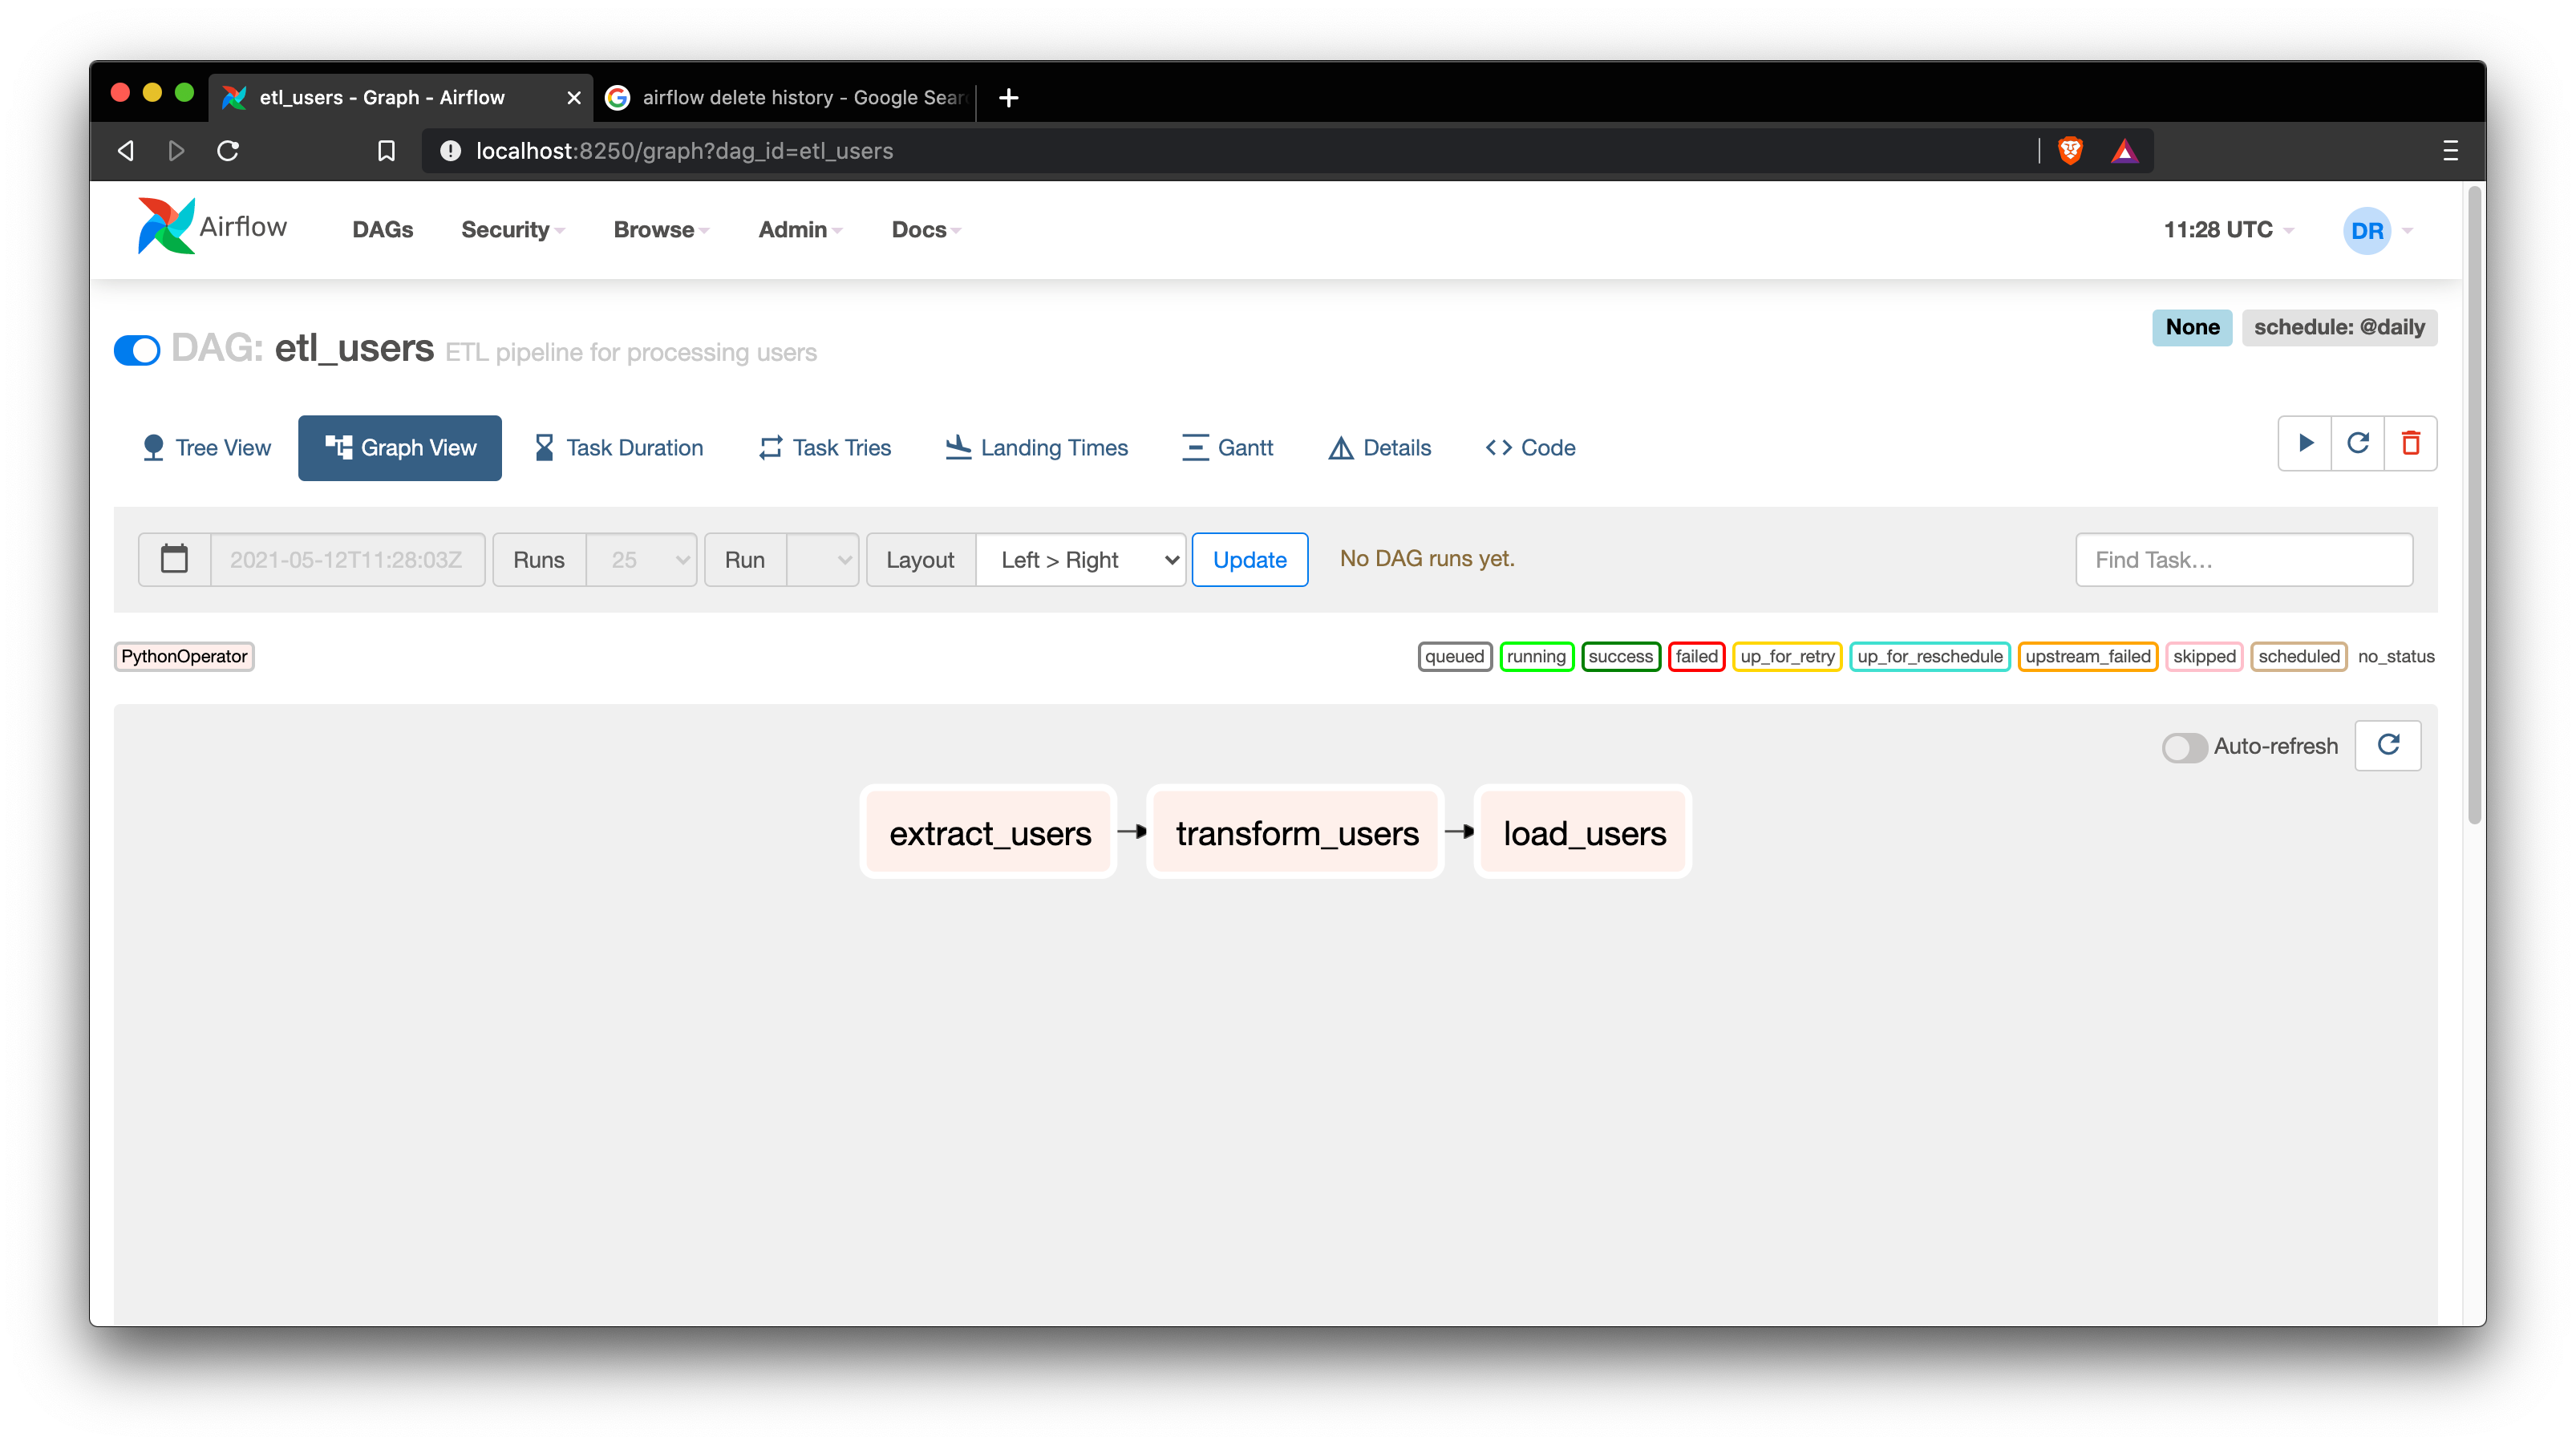Screen dimensions: 2576x1445
Task: Click the failed status legend swatch
Action: 1696,656
